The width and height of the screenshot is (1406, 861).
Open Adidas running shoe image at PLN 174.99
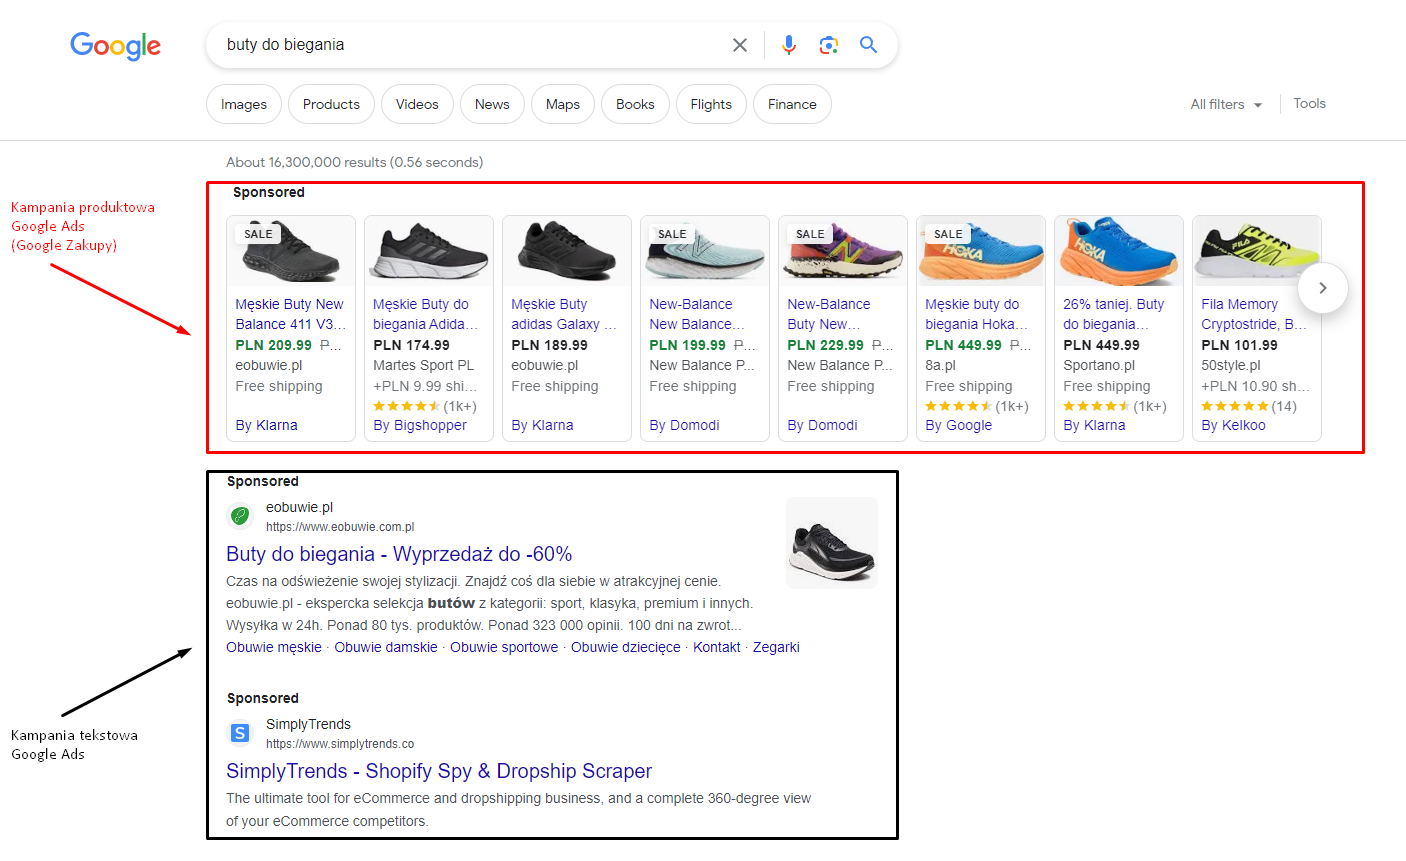click(x=429, y=251)
